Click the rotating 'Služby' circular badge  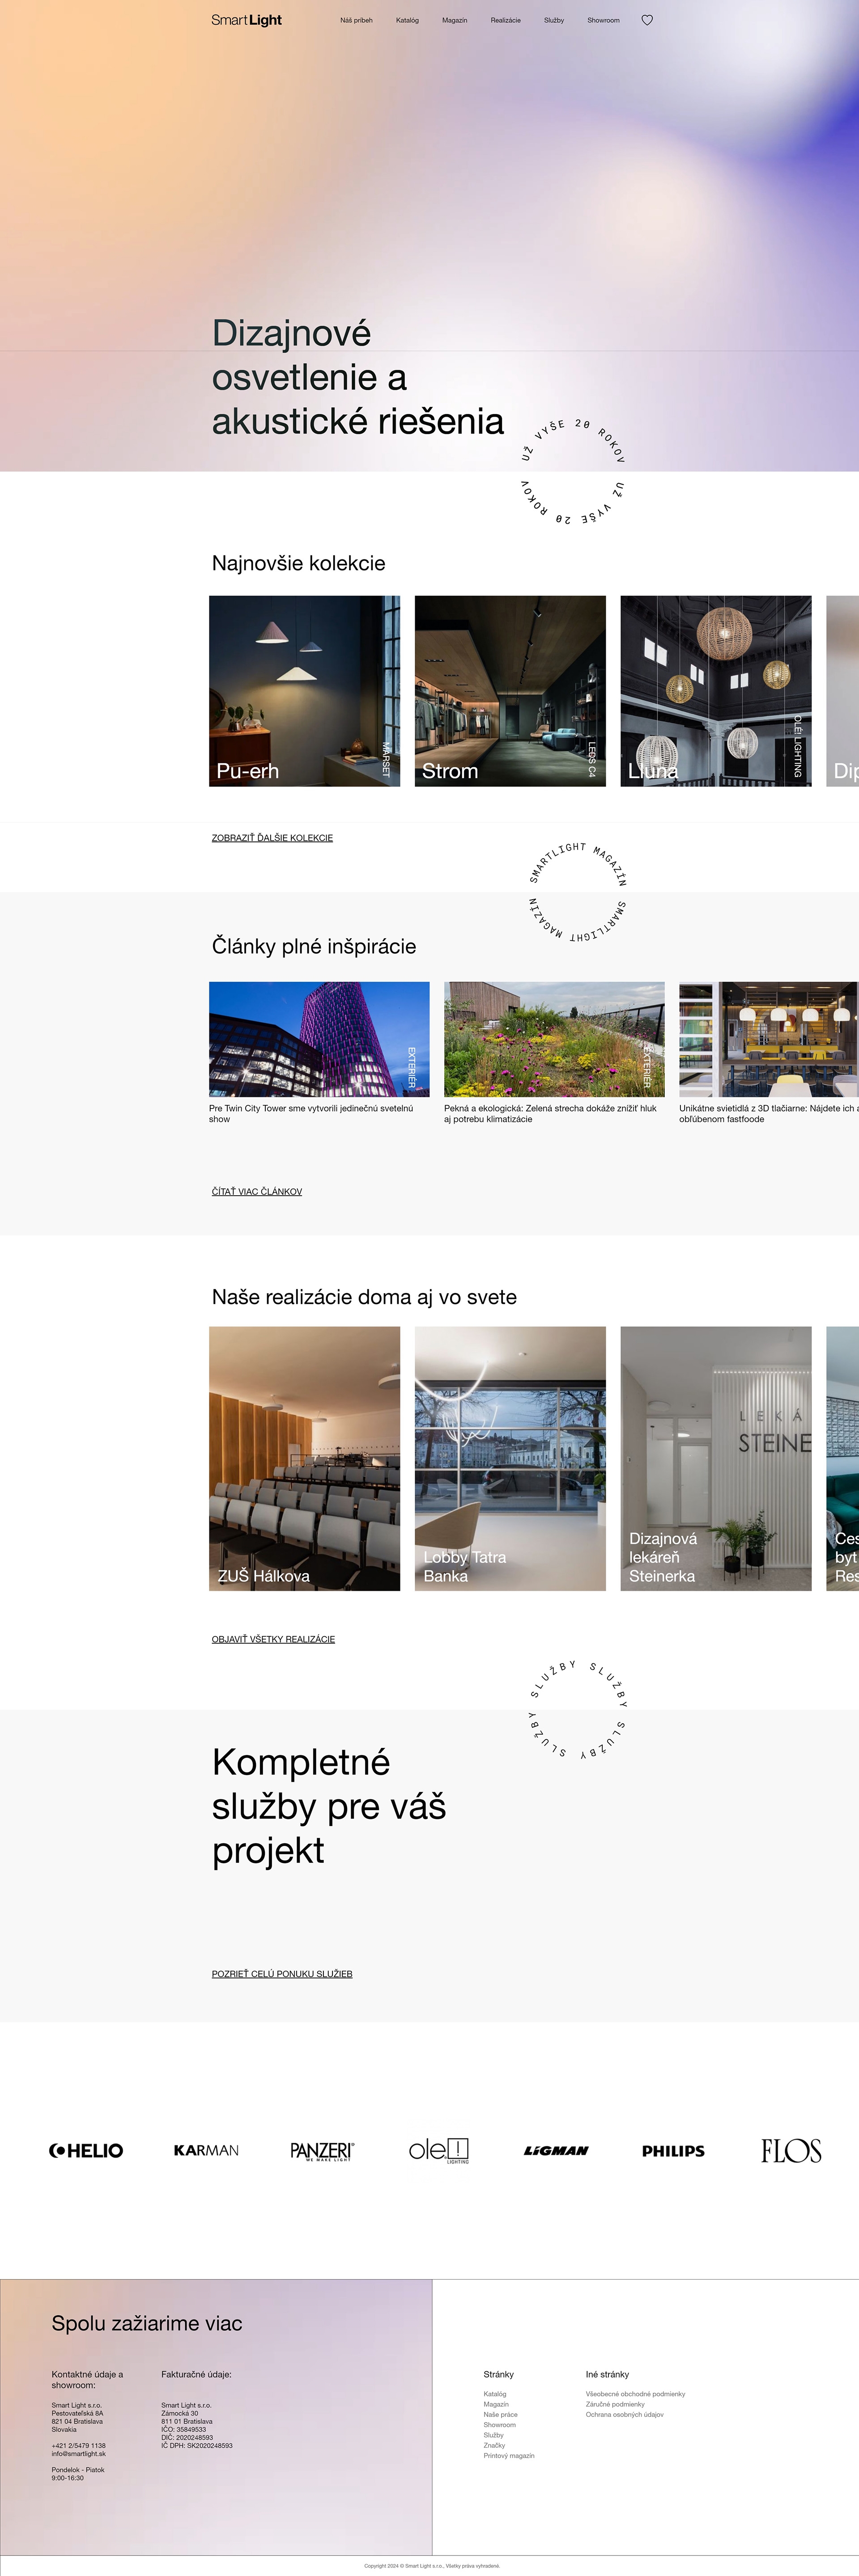[x=578, y=1710]
